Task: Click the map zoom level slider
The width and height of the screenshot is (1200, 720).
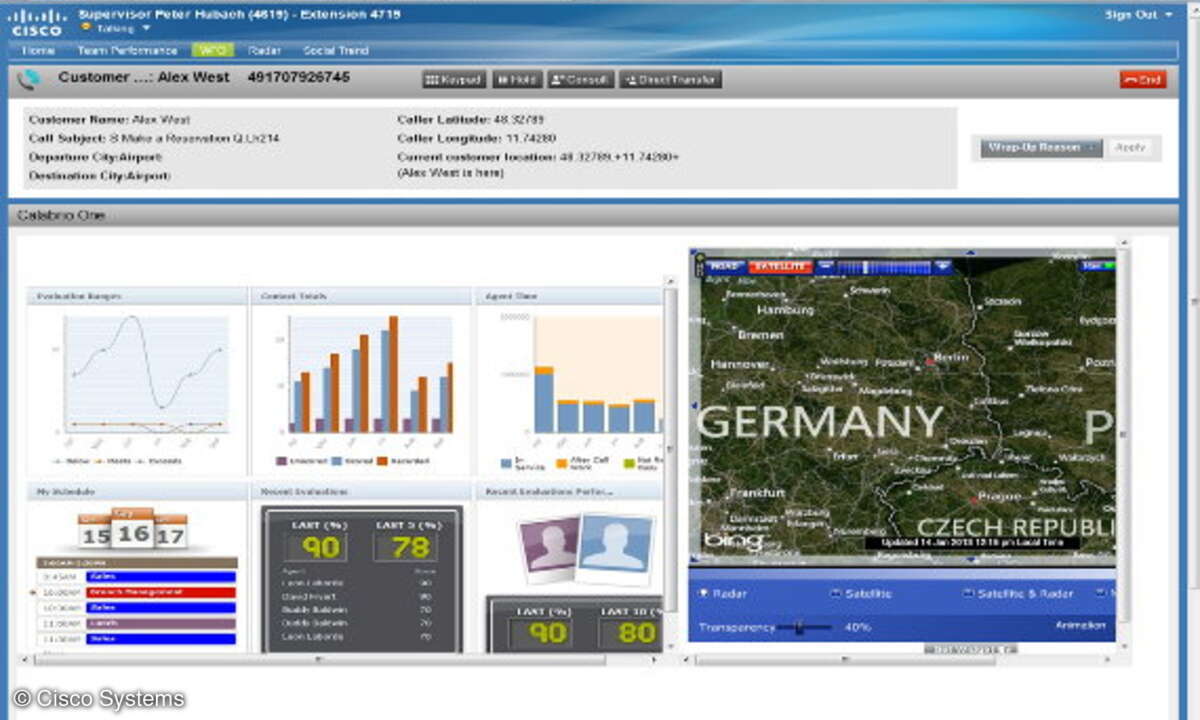Action: (x=883, y=267)
